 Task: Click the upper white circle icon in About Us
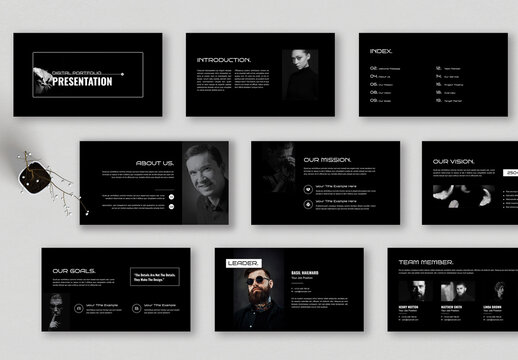tap(171, 197)
